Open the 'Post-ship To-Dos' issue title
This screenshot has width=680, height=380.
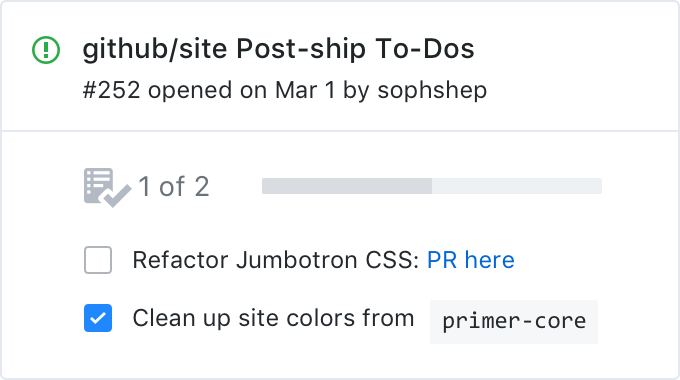[x=355, y=49]
